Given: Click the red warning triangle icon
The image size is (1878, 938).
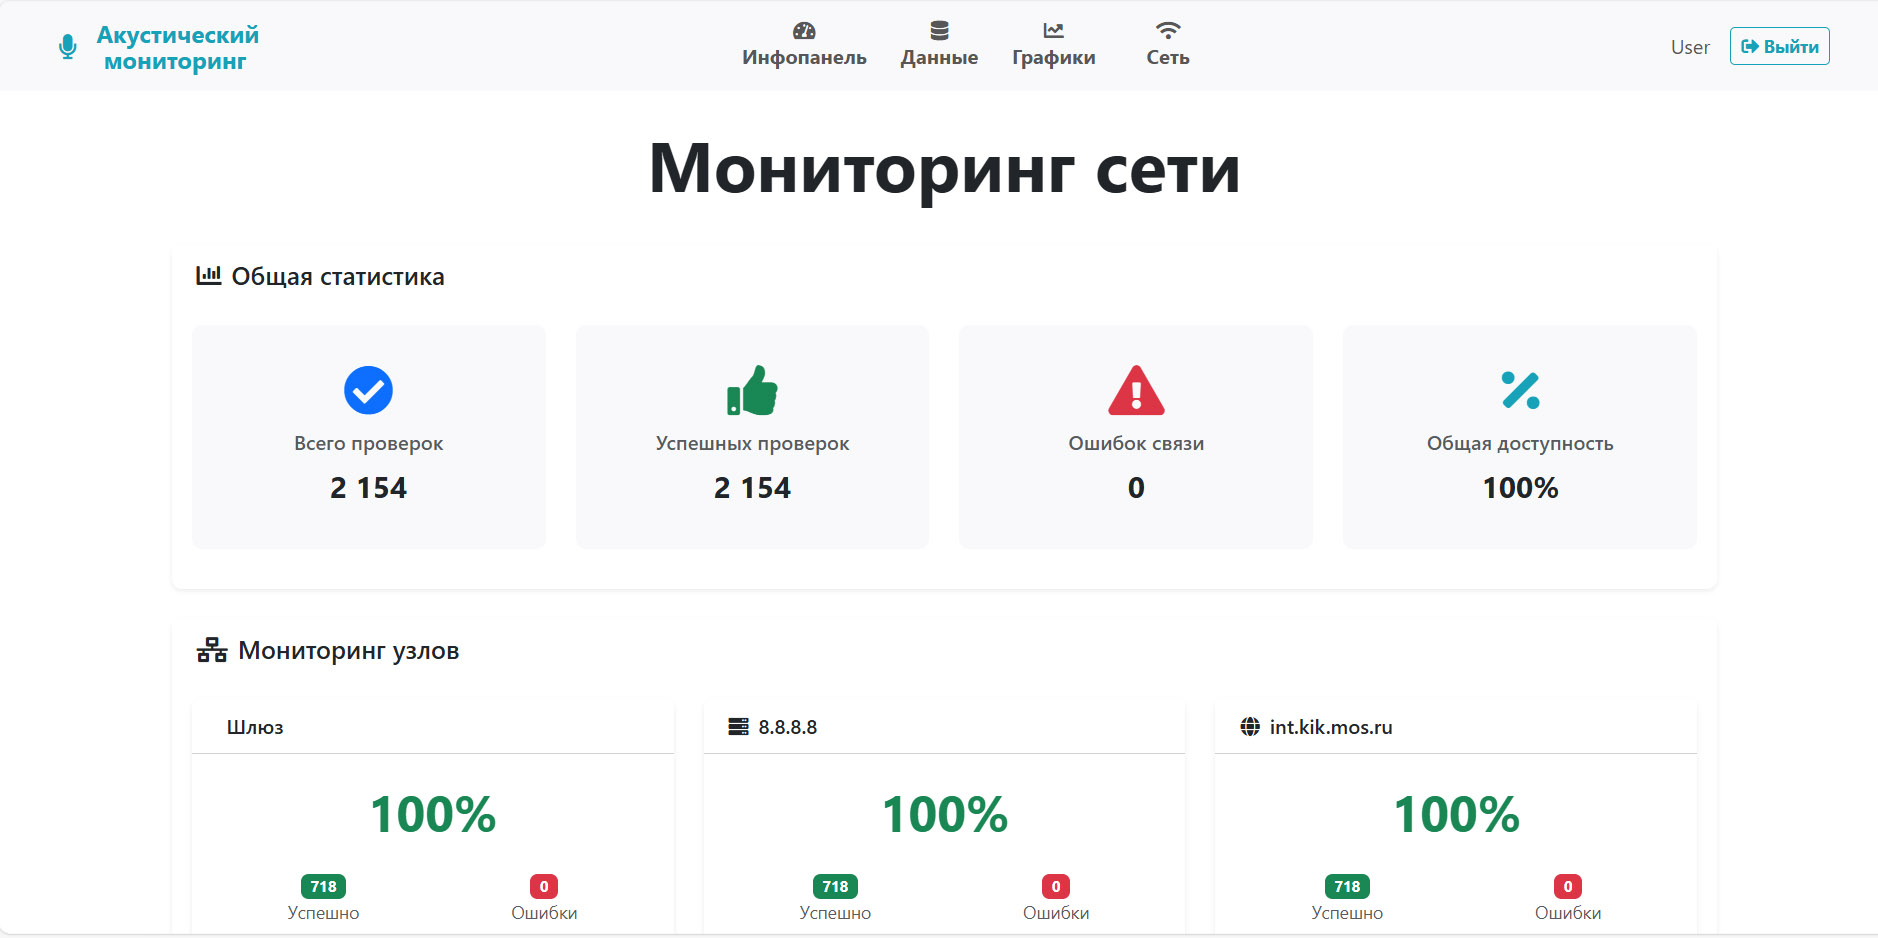Looking at the screenshot, I should tap(1136, 391).
